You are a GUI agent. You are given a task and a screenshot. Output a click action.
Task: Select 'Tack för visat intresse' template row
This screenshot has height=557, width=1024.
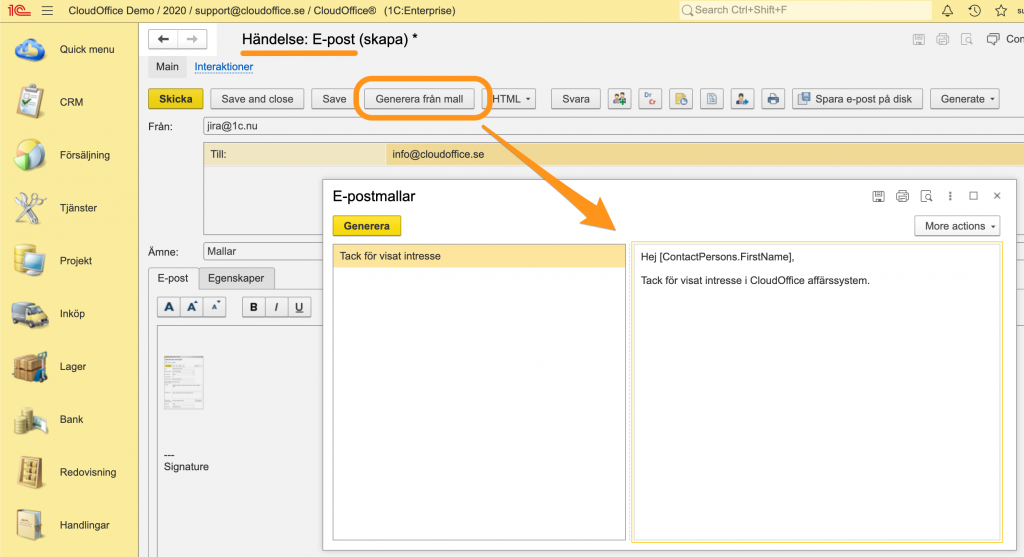point(479,256)
